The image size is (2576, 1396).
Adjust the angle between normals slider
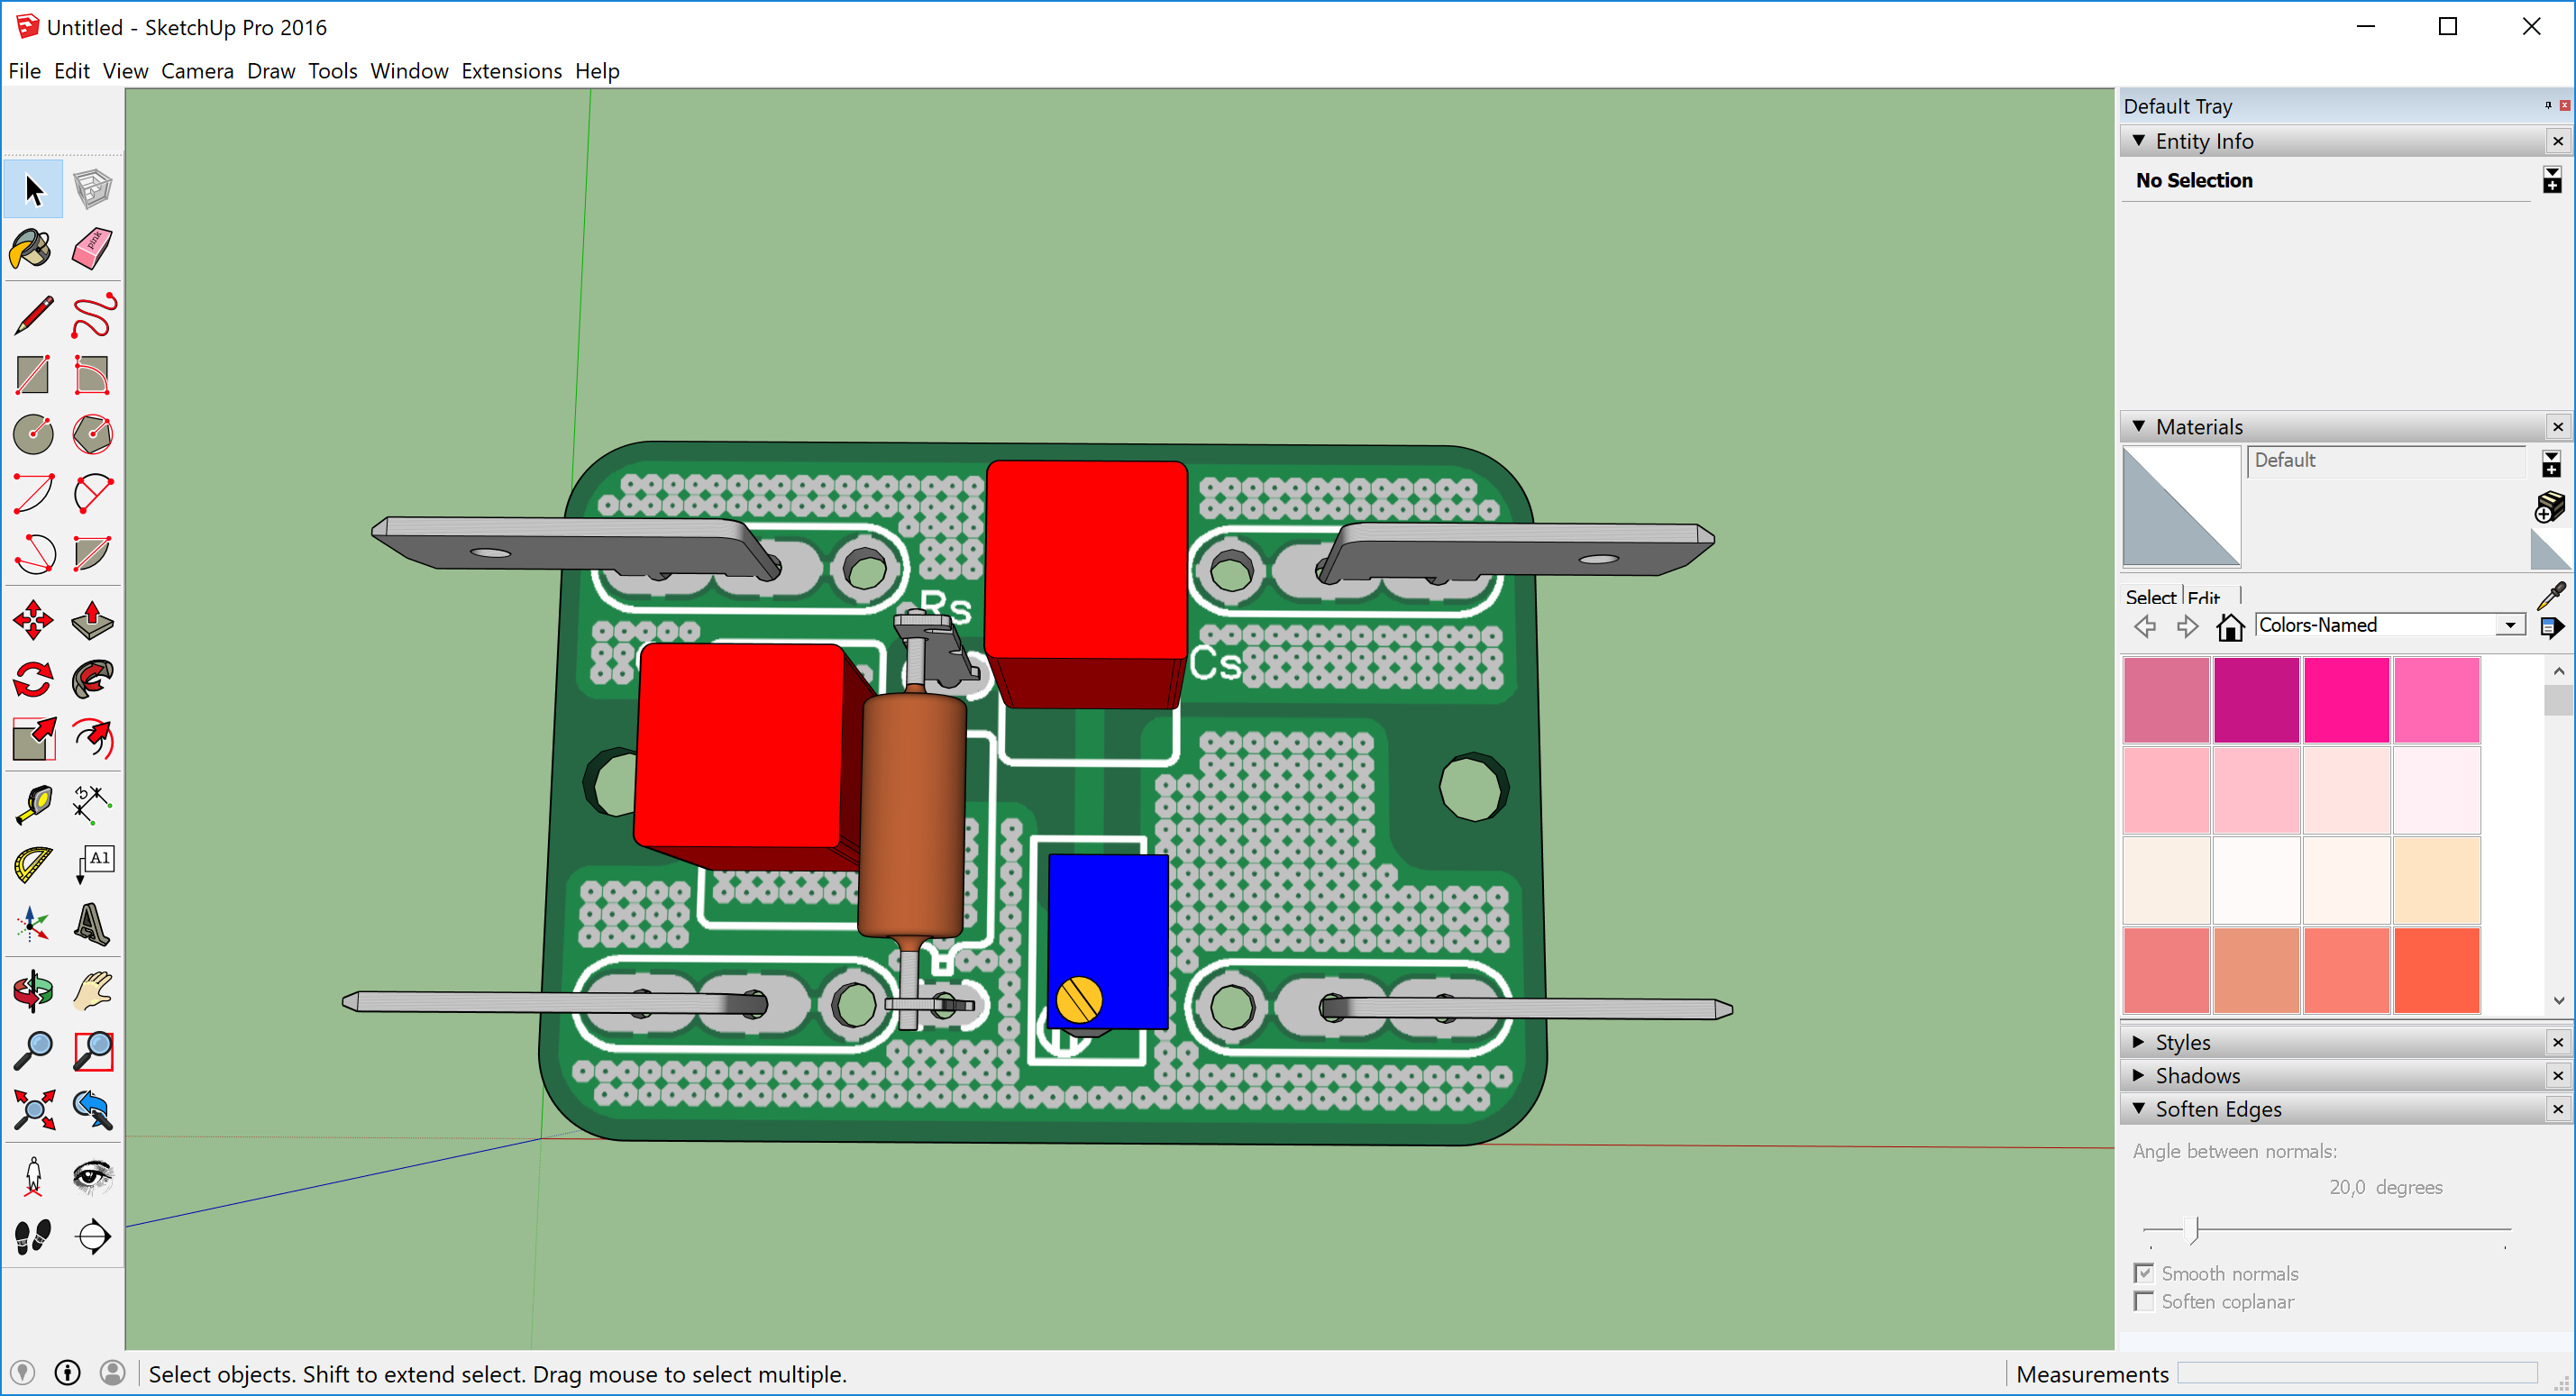[x=2193, y=1229]
